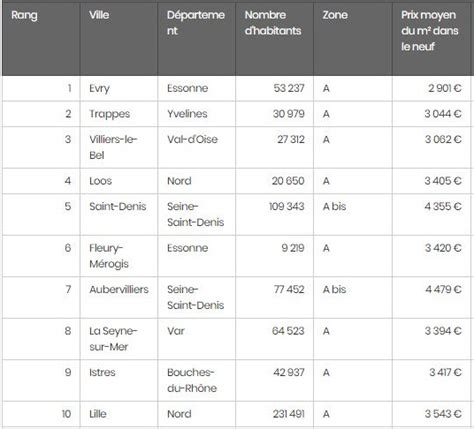
Task: Select the Prix moyen du m² header
Action: [429, 31]
